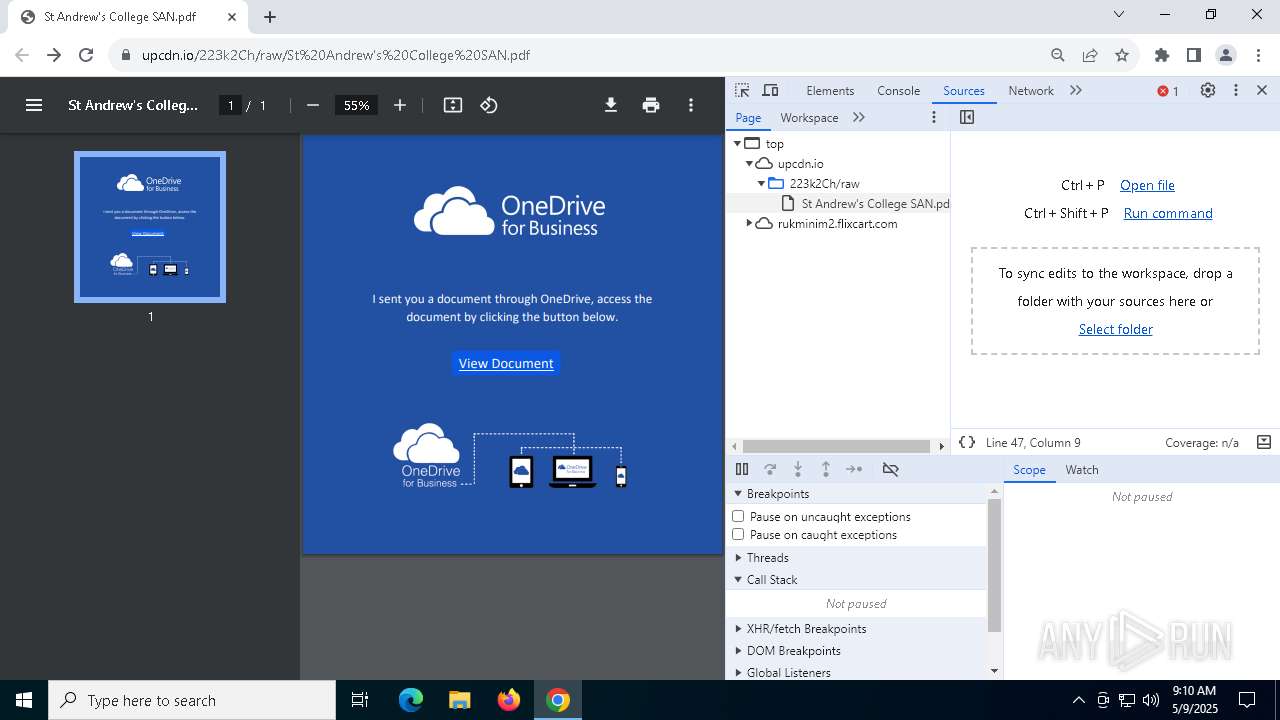Zoom in the PDF with plus button

click(400, 105)
